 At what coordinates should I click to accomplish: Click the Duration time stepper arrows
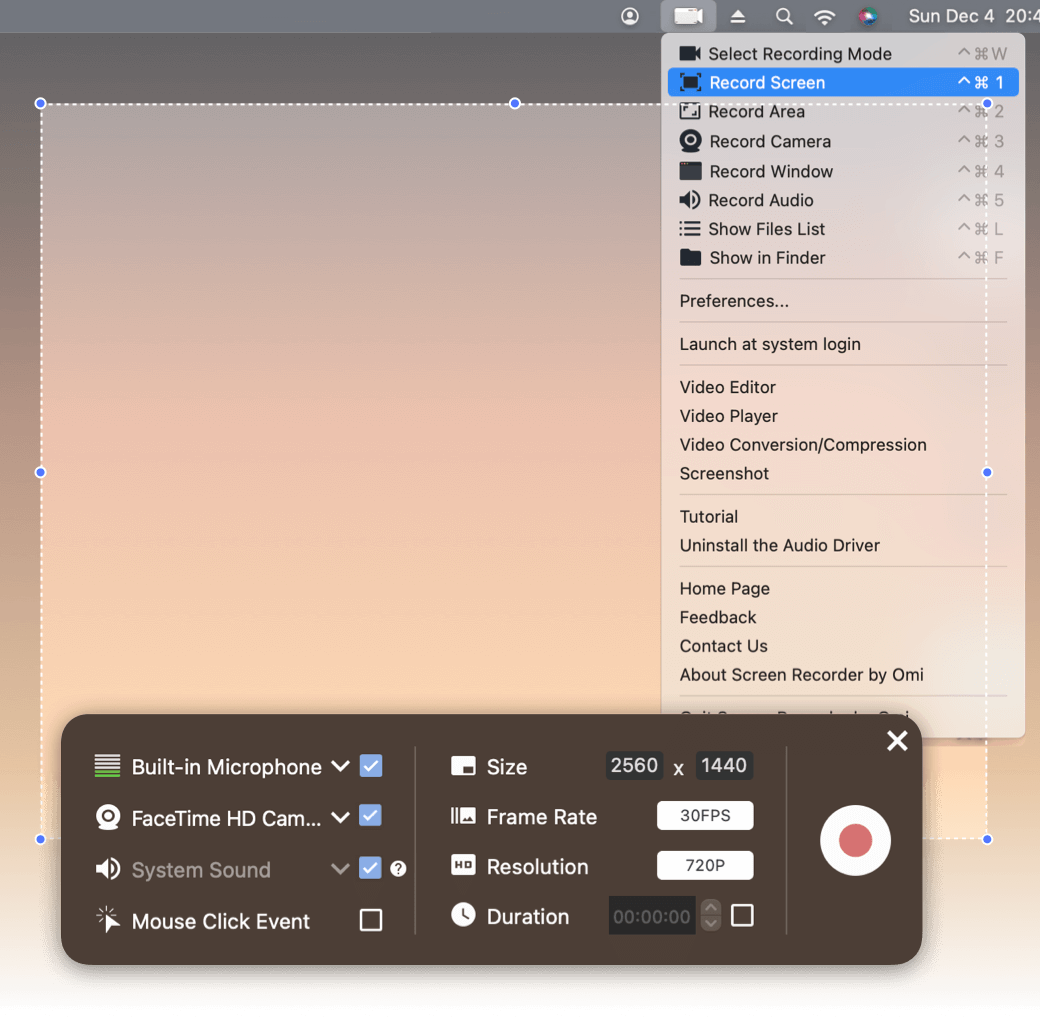(x=710, y=915)
